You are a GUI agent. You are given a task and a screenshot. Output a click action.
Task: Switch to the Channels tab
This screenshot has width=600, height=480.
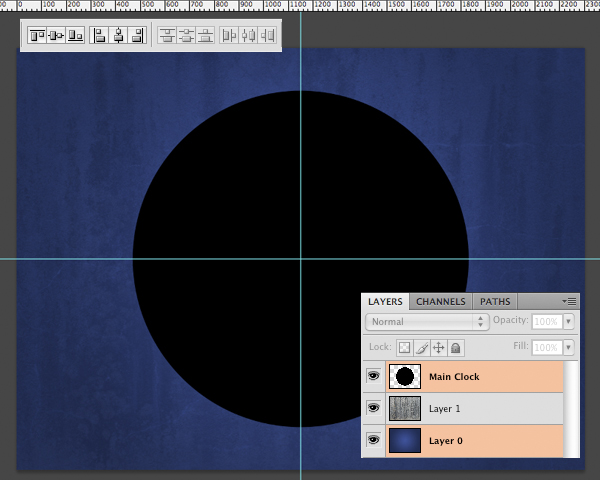pyautogui.click(x=440, y=301)
